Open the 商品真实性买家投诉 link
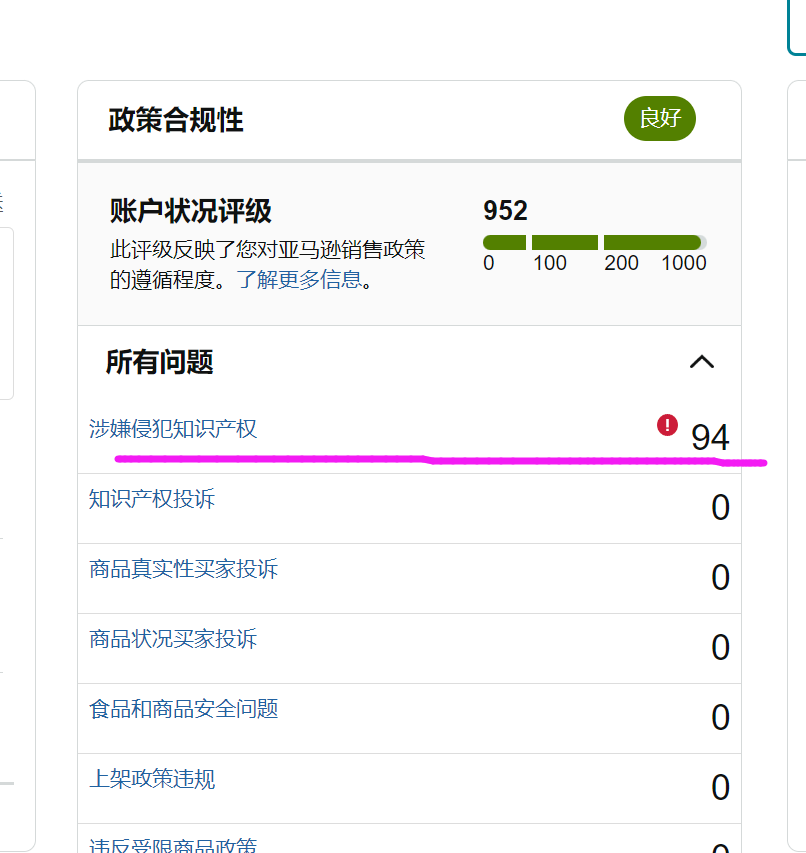This screenshot has width=806, height=853. click(x=183, y=569)
